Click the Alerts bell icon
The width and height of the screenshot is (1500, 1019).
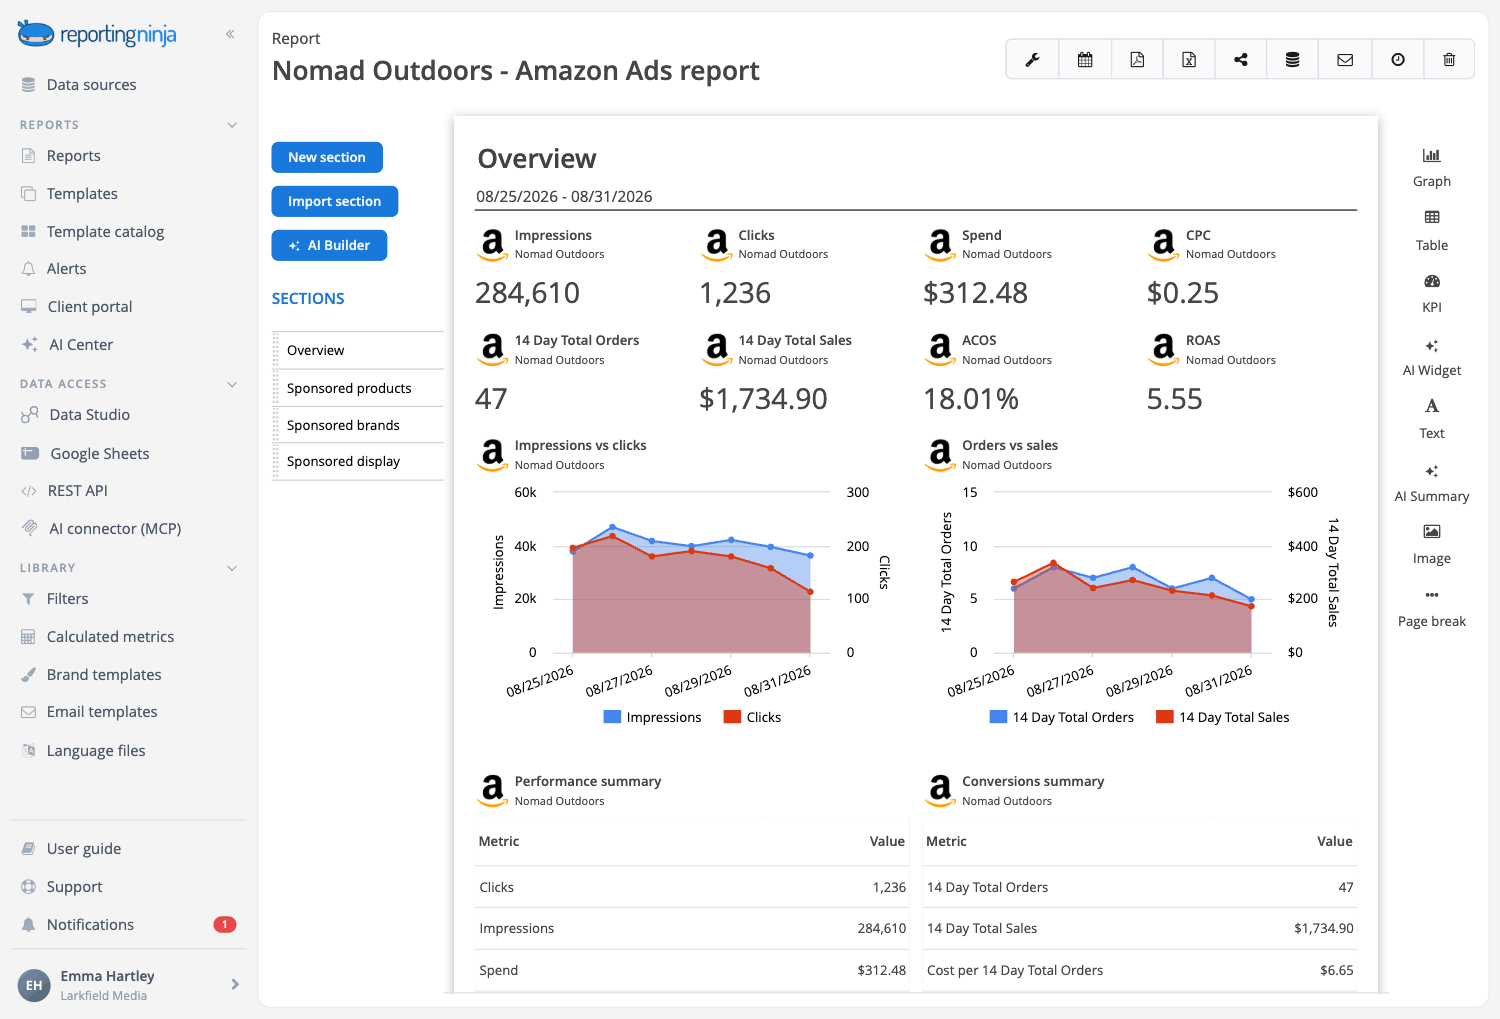[x=28, y=269]
